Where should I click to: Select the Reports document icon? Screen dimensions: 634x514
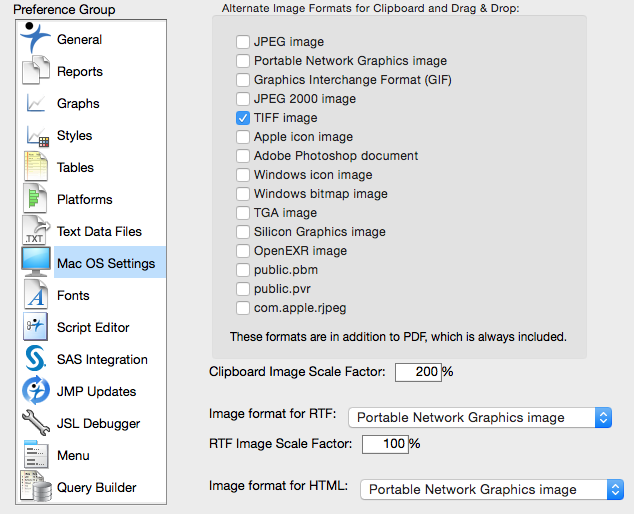point(36,71)
